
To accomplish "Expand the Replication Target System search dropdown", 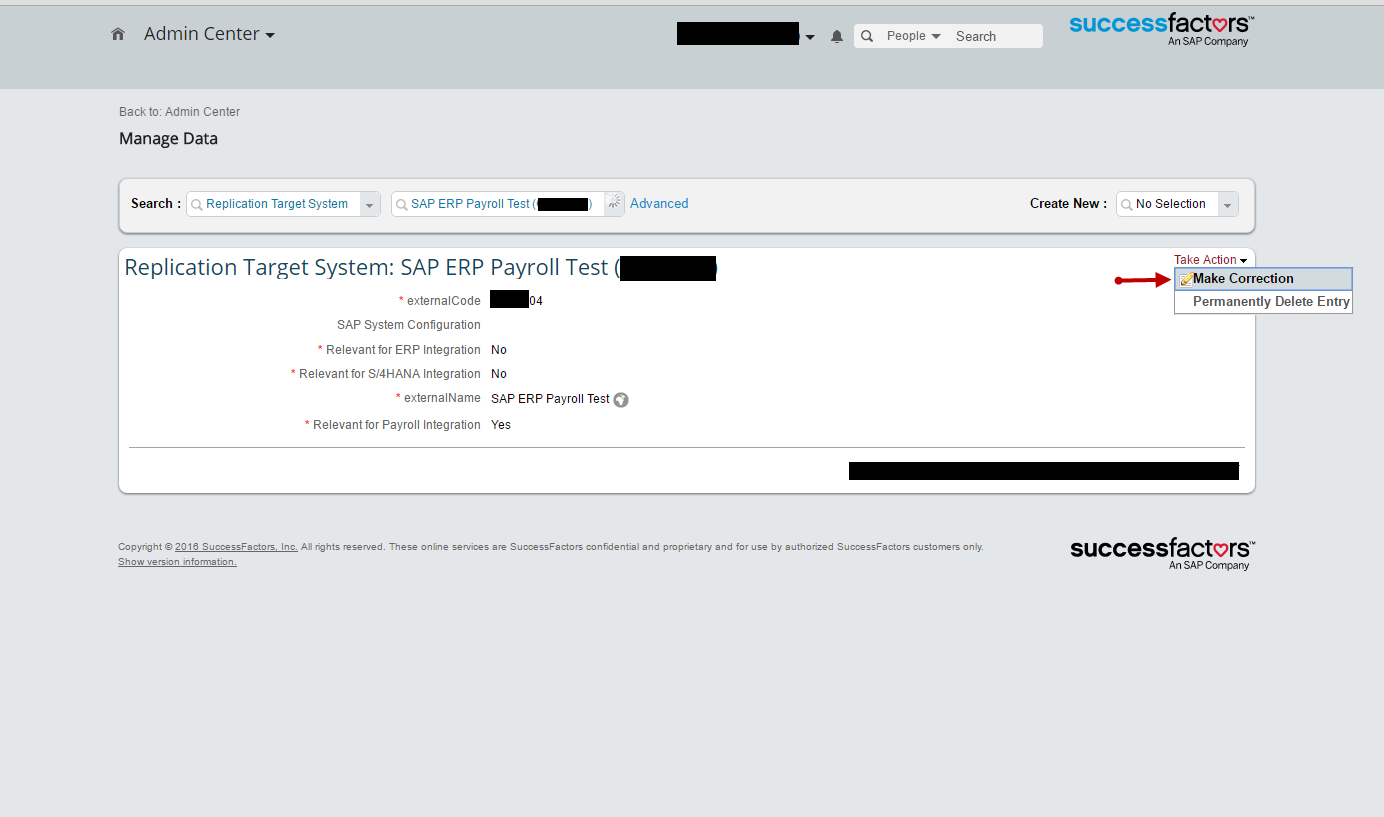I will click(370, 204).
